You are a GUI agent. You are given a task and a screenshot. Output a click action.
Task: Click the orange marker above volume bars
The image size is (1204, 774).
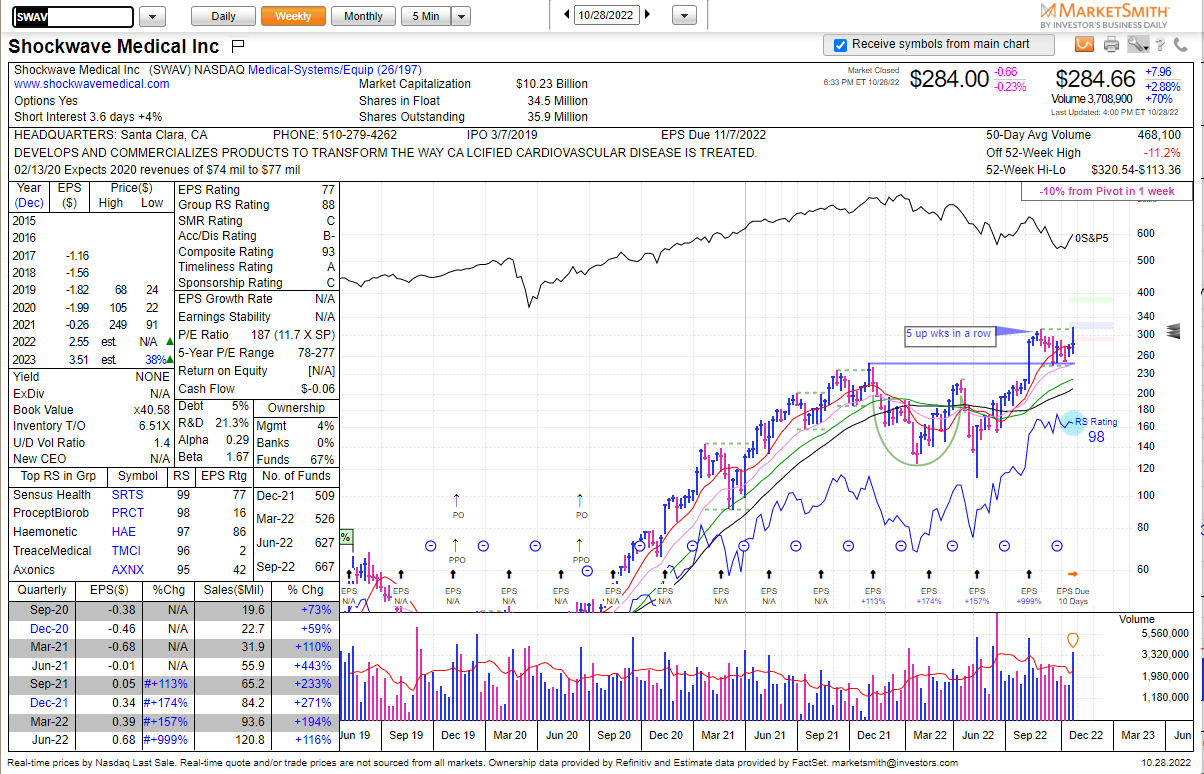tap(1074, 640)
